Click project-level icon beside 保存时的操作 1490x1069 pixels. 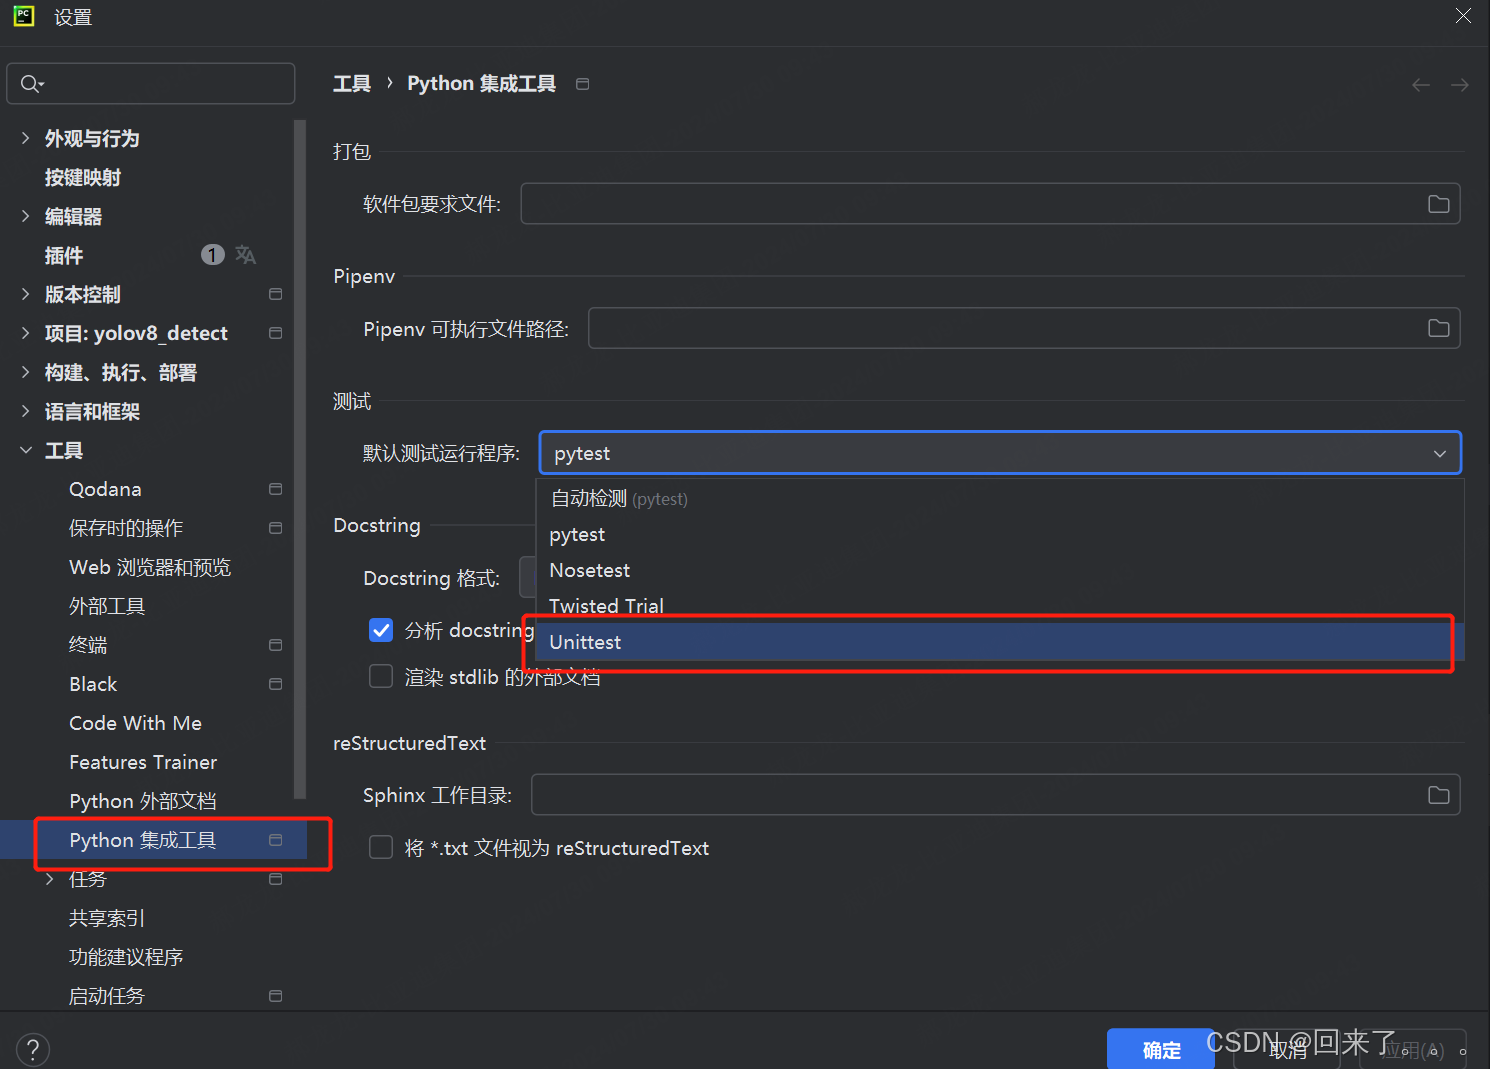point(276,528)
